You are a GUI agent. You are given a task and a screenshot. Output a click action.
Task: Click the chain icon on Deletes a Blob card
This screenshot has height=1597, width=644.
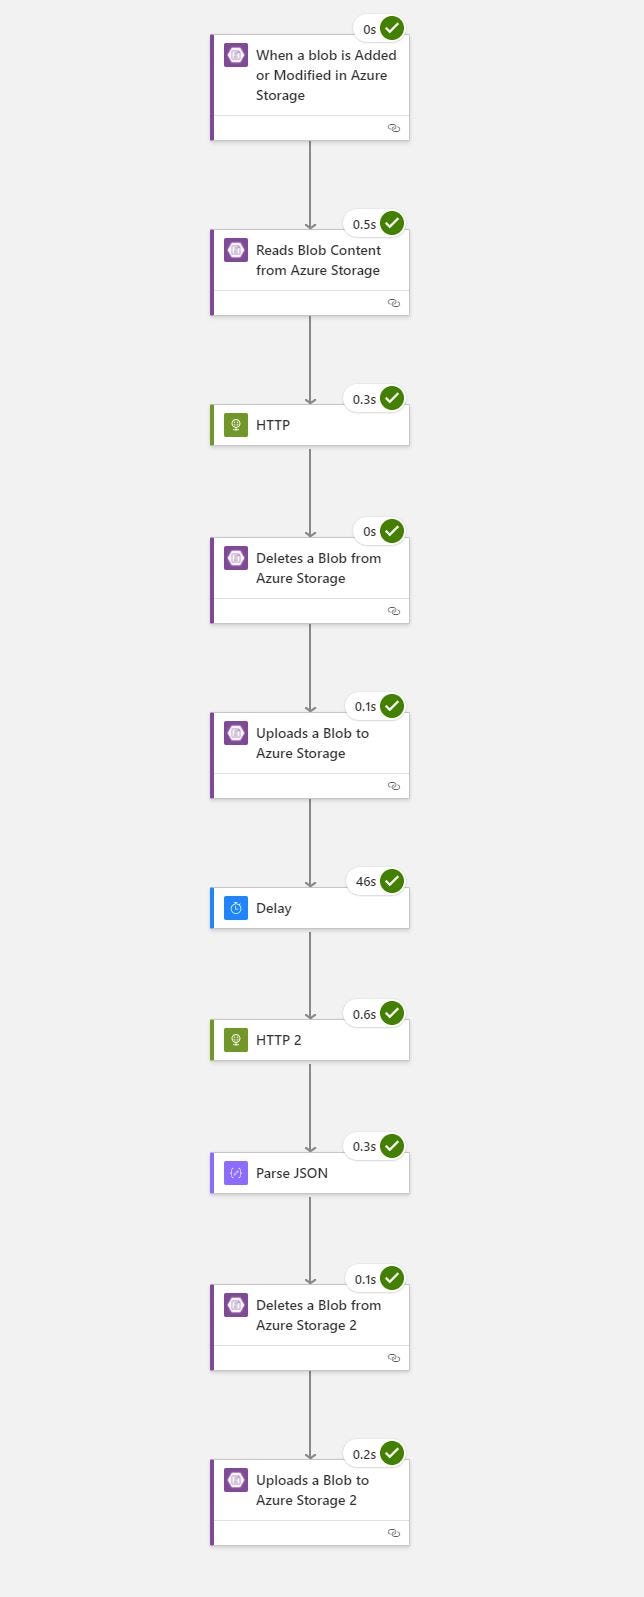394,611
